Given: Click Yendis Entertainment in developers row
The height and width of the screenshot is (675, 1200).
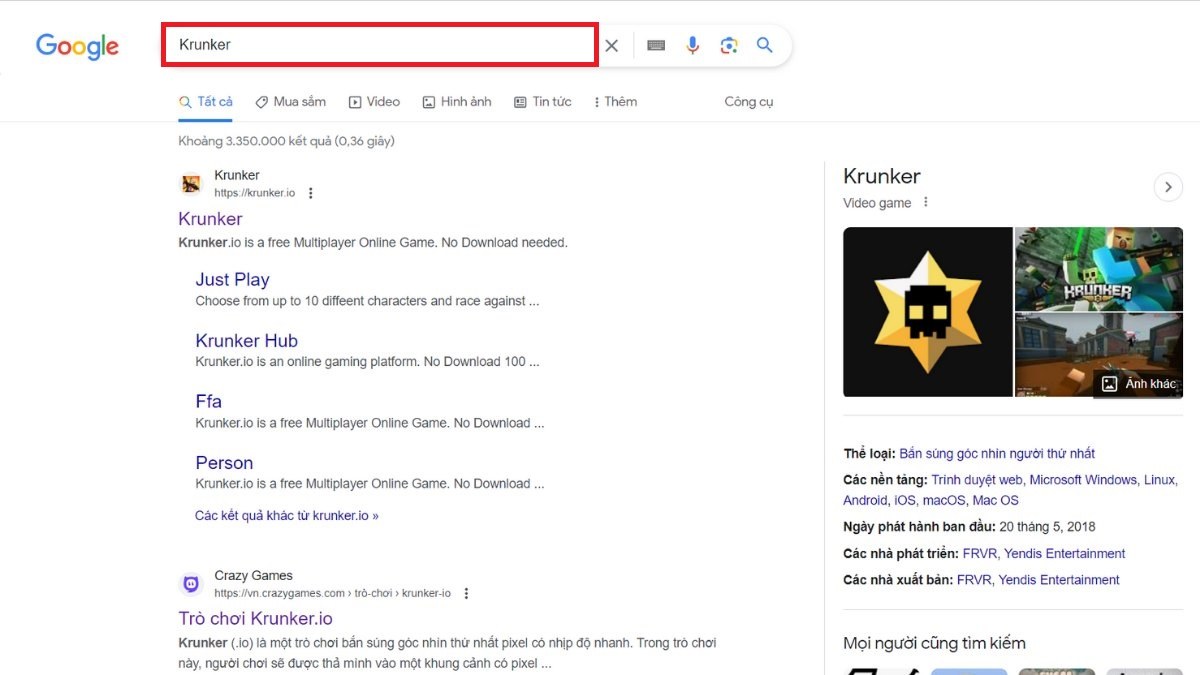Looking at the screenshot, I should (1064, 554).
